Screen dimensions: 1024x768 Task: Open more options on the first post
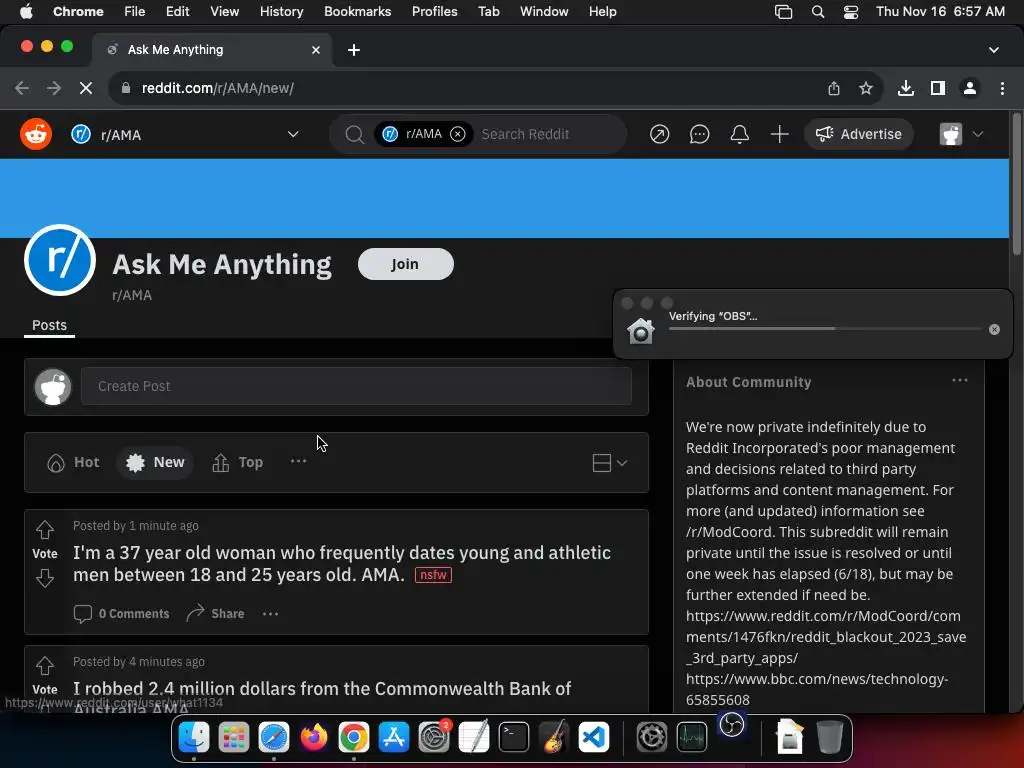(x=270, y=614)
